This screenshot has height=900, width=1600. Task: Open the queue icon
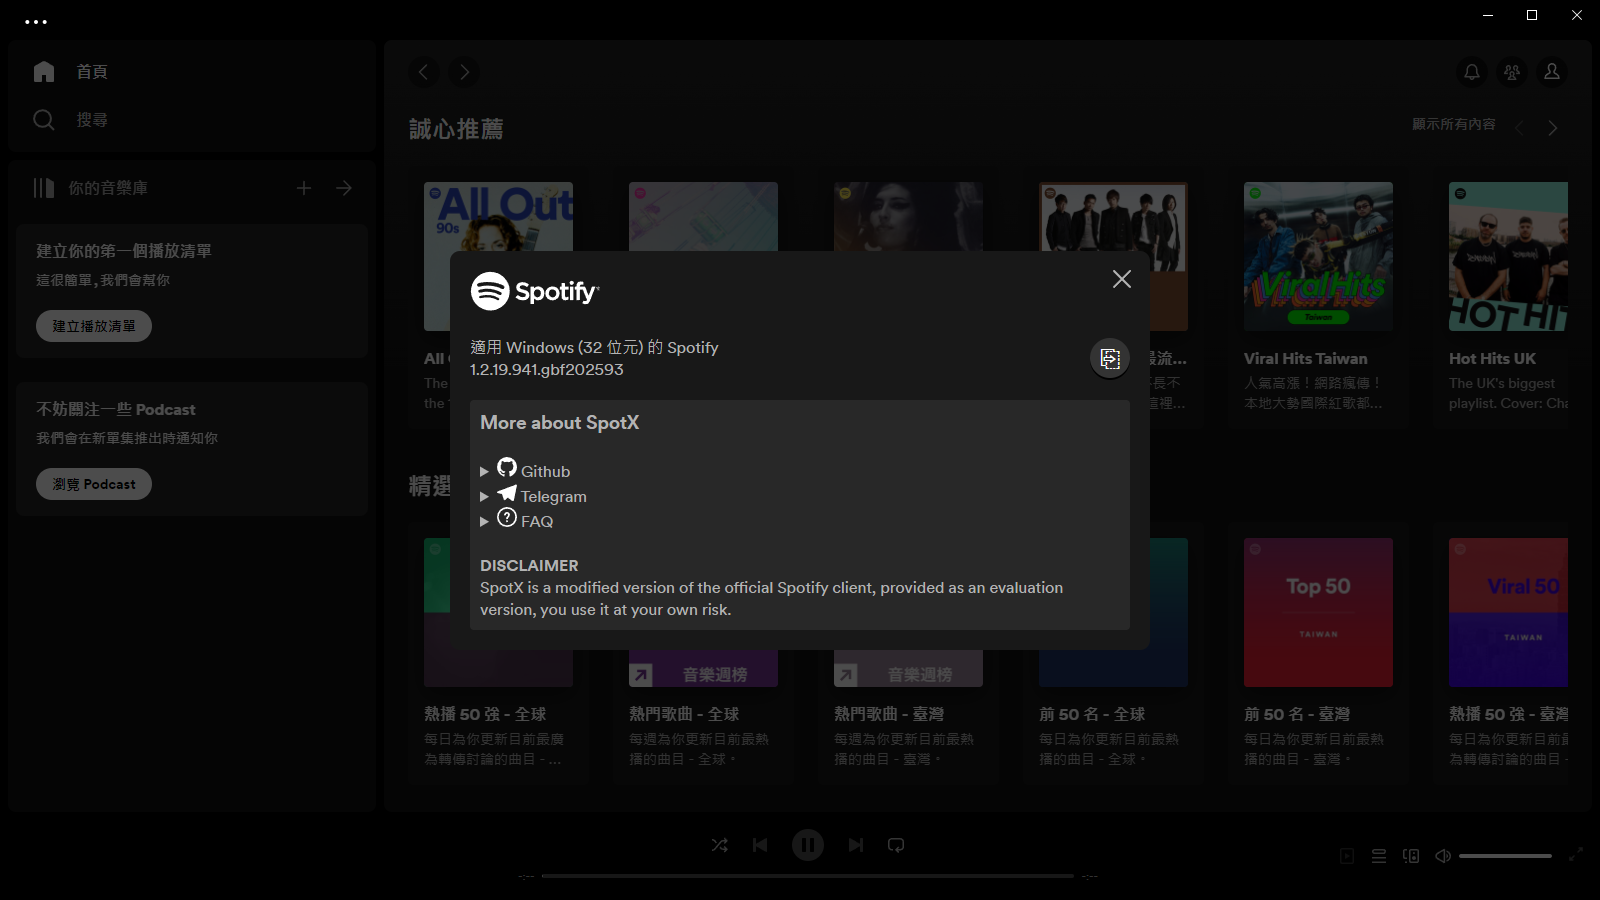(1379, 856)
